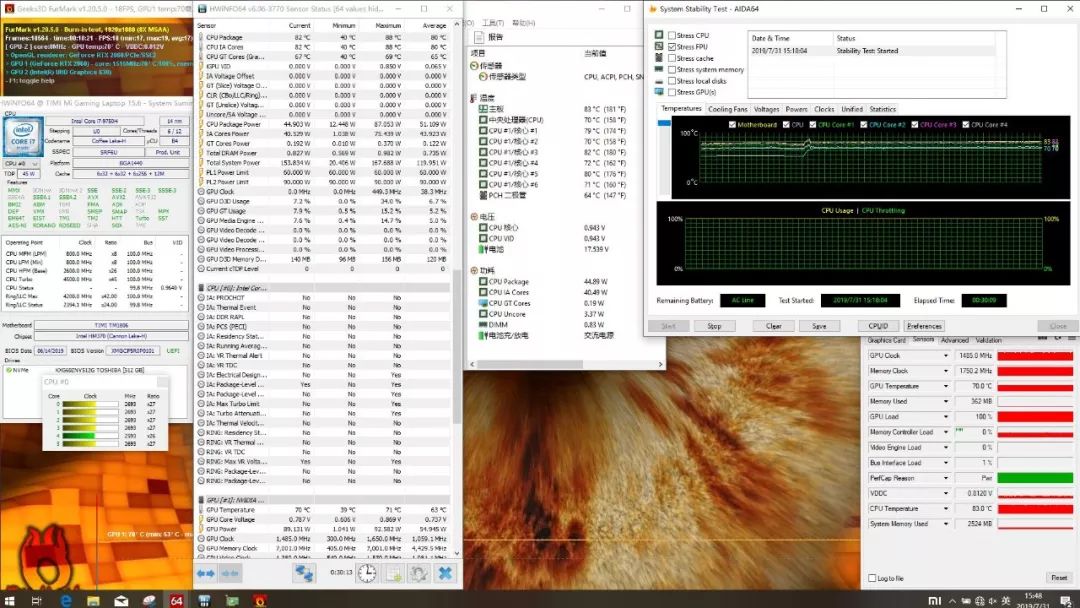Open HWiNFO sensor settings gear icon
The width and height of the screenshot is (1080, 608).
(x=419, y=573)
